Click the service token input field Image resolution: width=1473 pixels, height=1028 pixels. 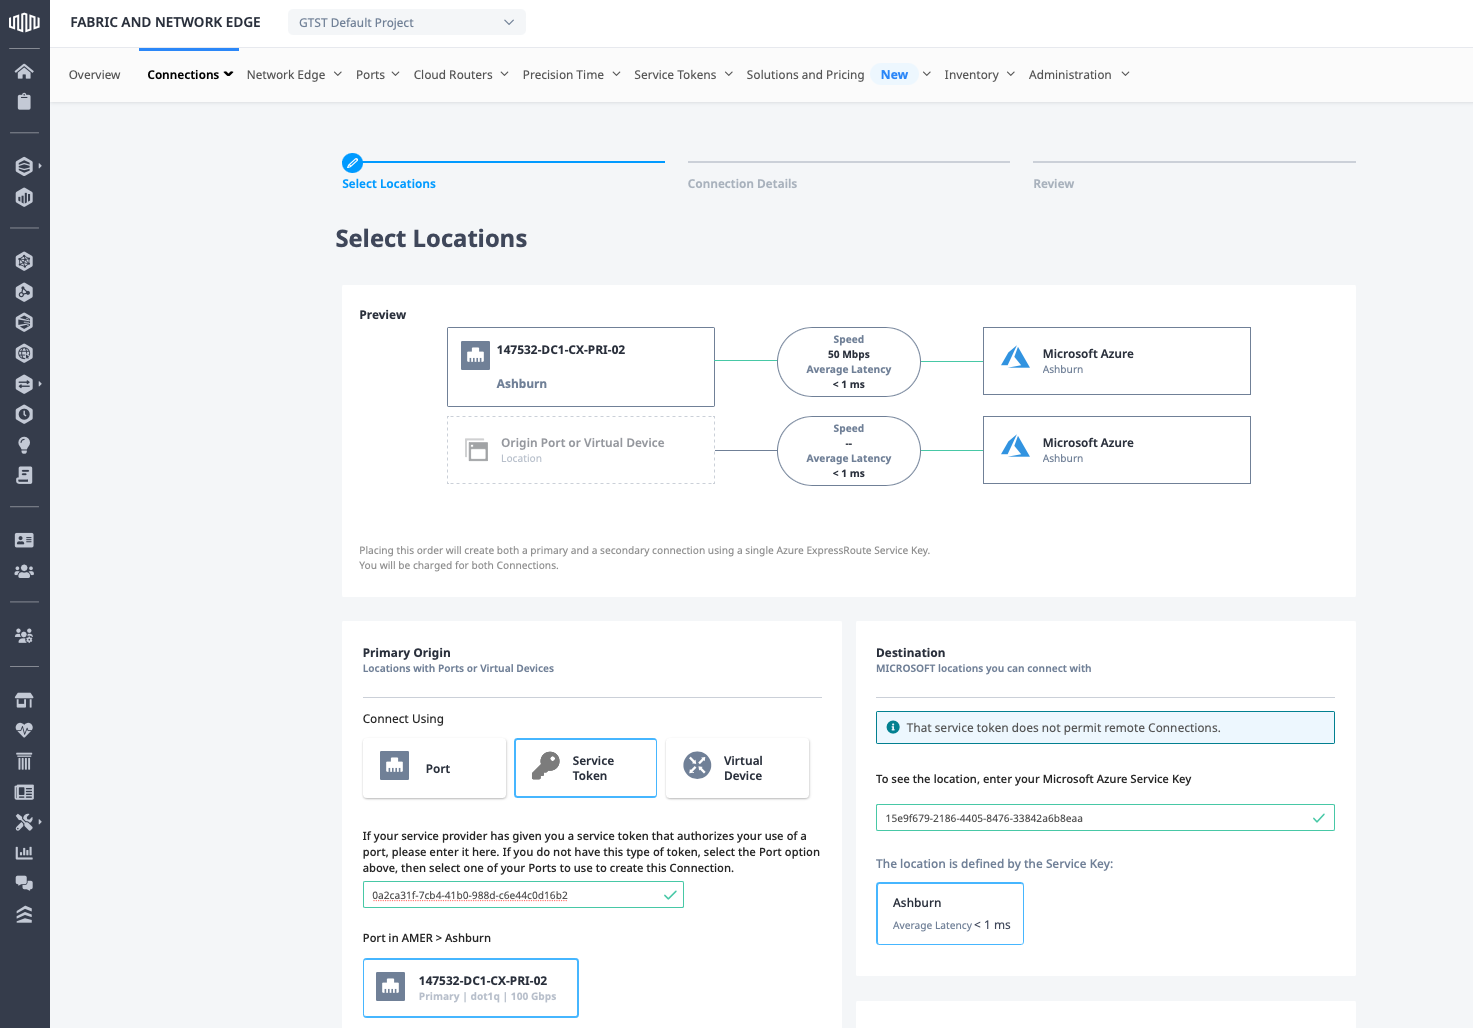pos(523,895)
